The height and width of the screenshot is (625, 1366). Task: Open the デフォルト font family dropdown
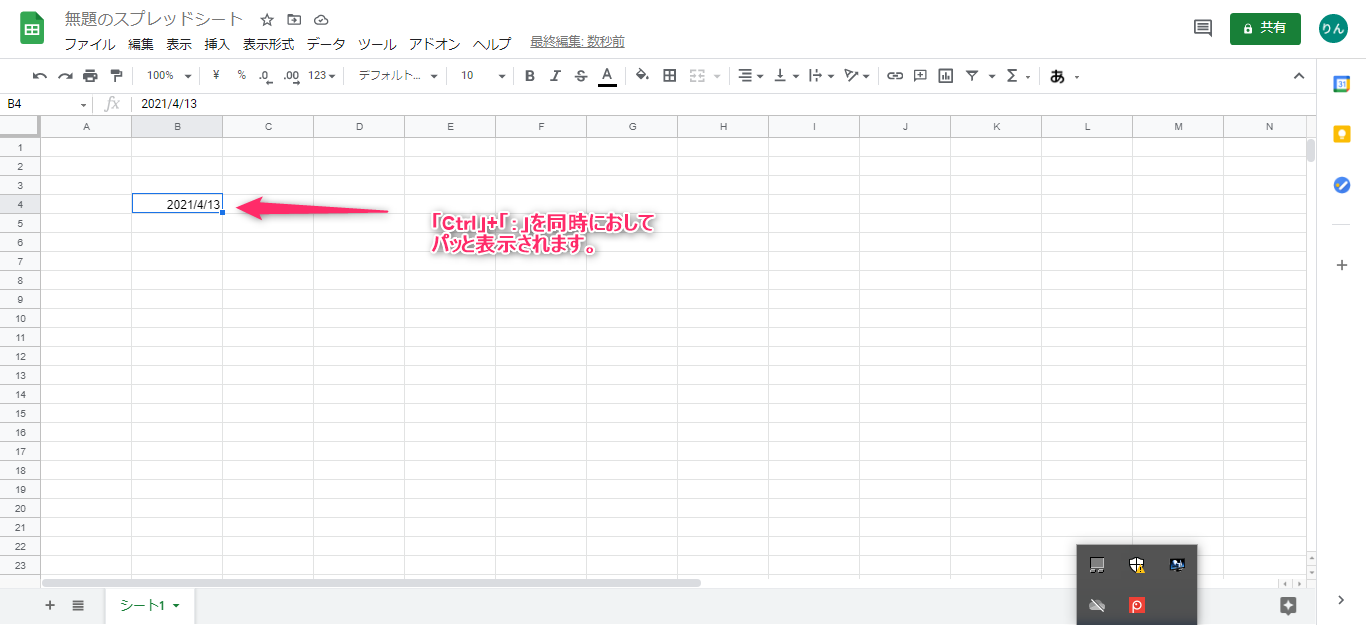397,76
